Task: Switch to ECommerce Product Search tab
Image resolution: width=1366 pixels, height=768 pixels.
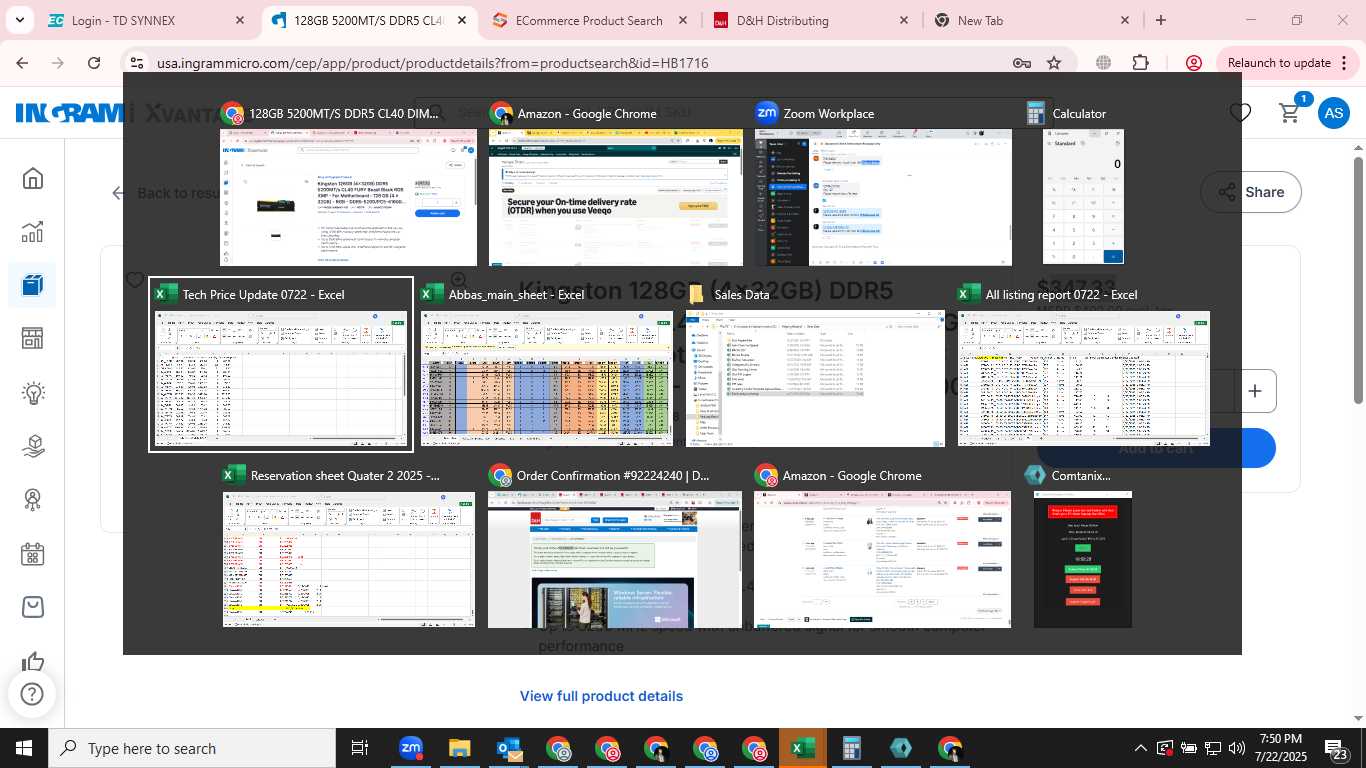Action: 590,20
